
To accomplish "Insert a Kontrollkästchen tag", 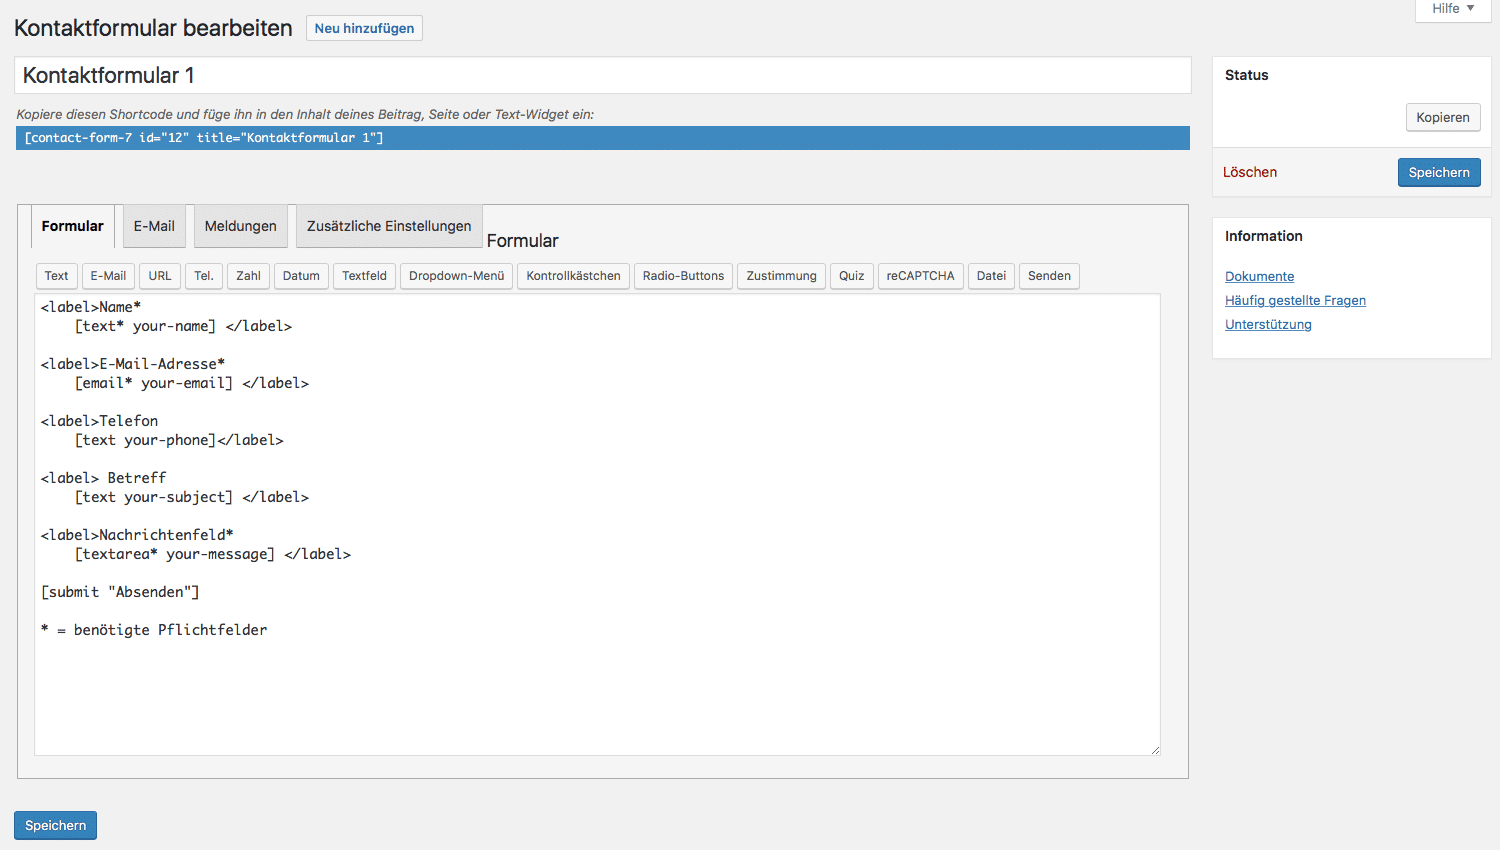I will (x=574, y=276).
